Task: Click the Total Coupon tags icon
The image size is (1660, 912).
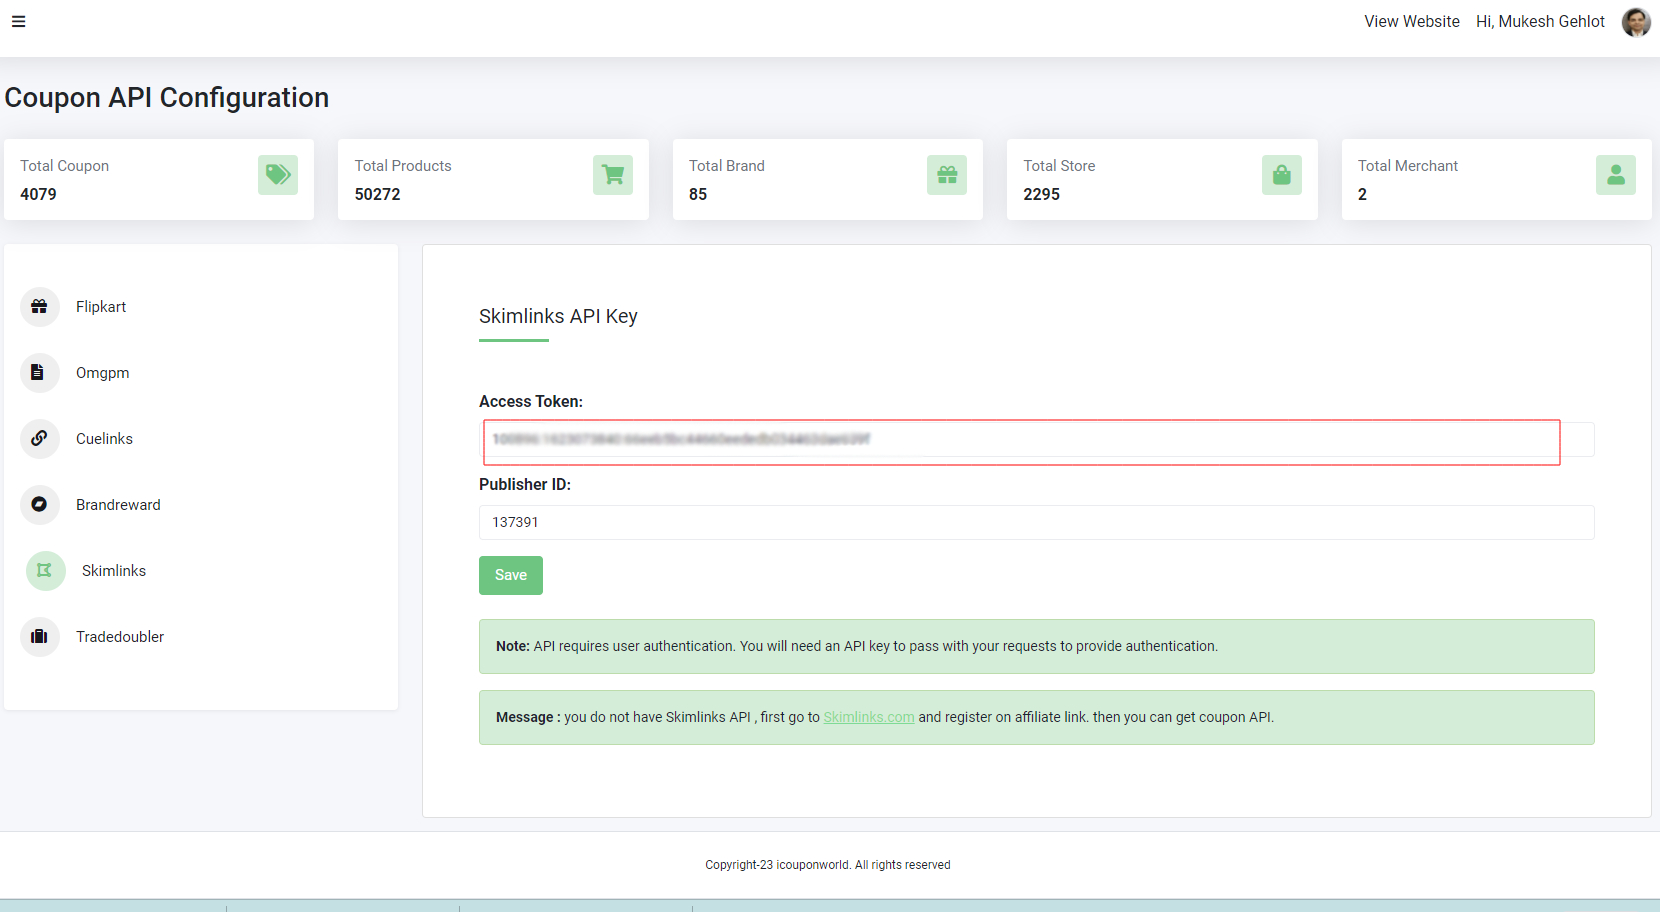Action: [278, 175]
